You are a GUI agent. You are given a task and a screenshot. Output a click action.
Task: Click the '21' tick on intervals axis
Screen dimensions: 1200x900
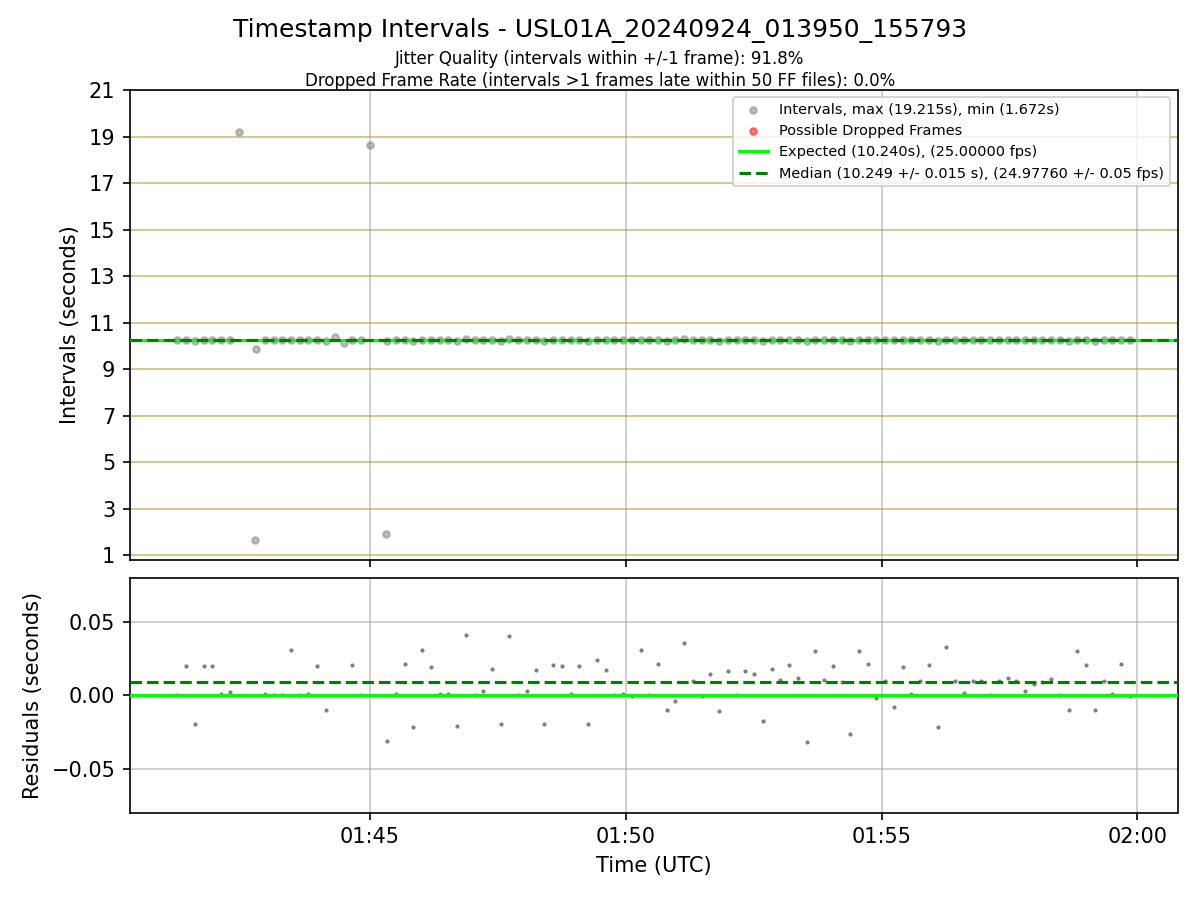click(x=102, y=91)
